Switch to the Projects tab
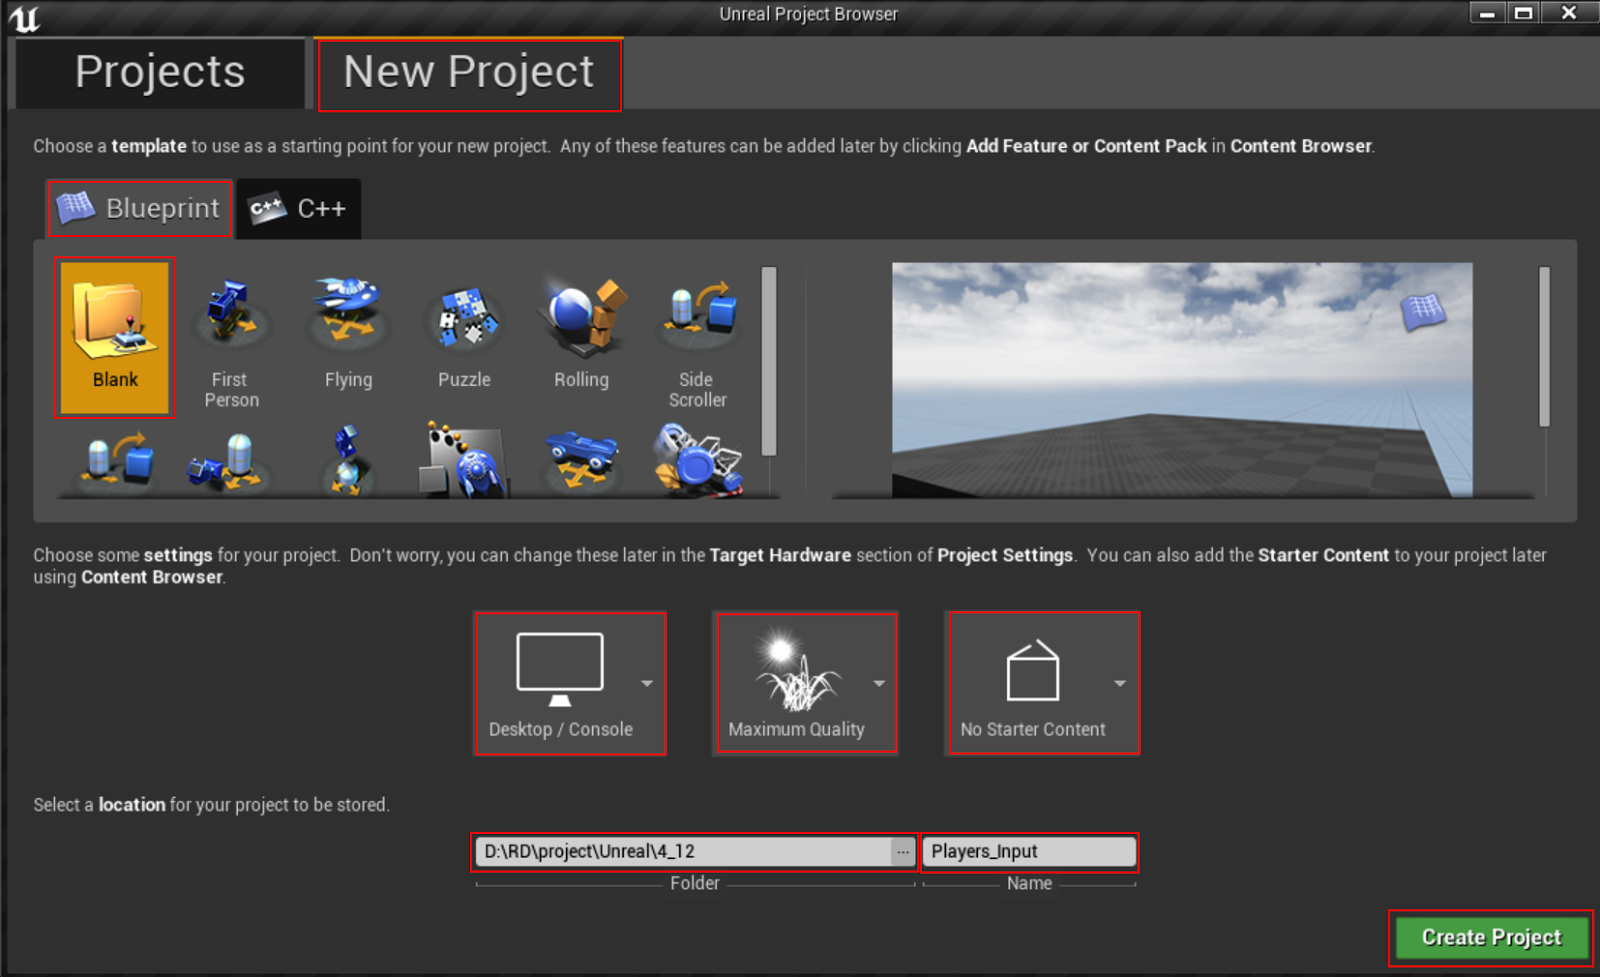The height and width of the screenshot is (977, 1600). pos(159,72)
